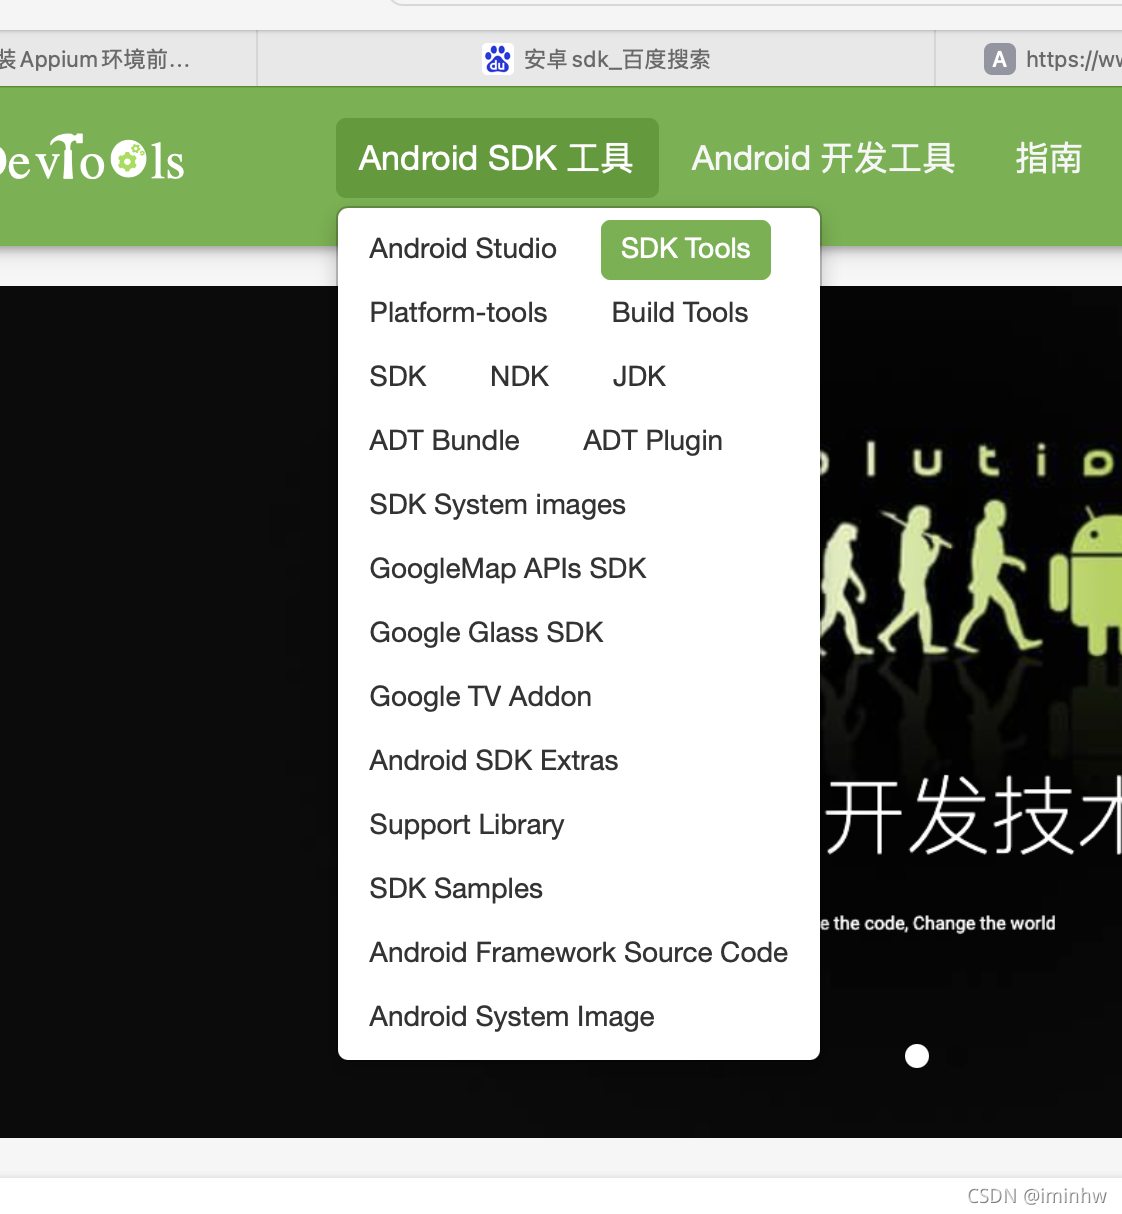The image size is (1122, 1214).
Task: Open the 指南 menu
Action: (1049, 158)
